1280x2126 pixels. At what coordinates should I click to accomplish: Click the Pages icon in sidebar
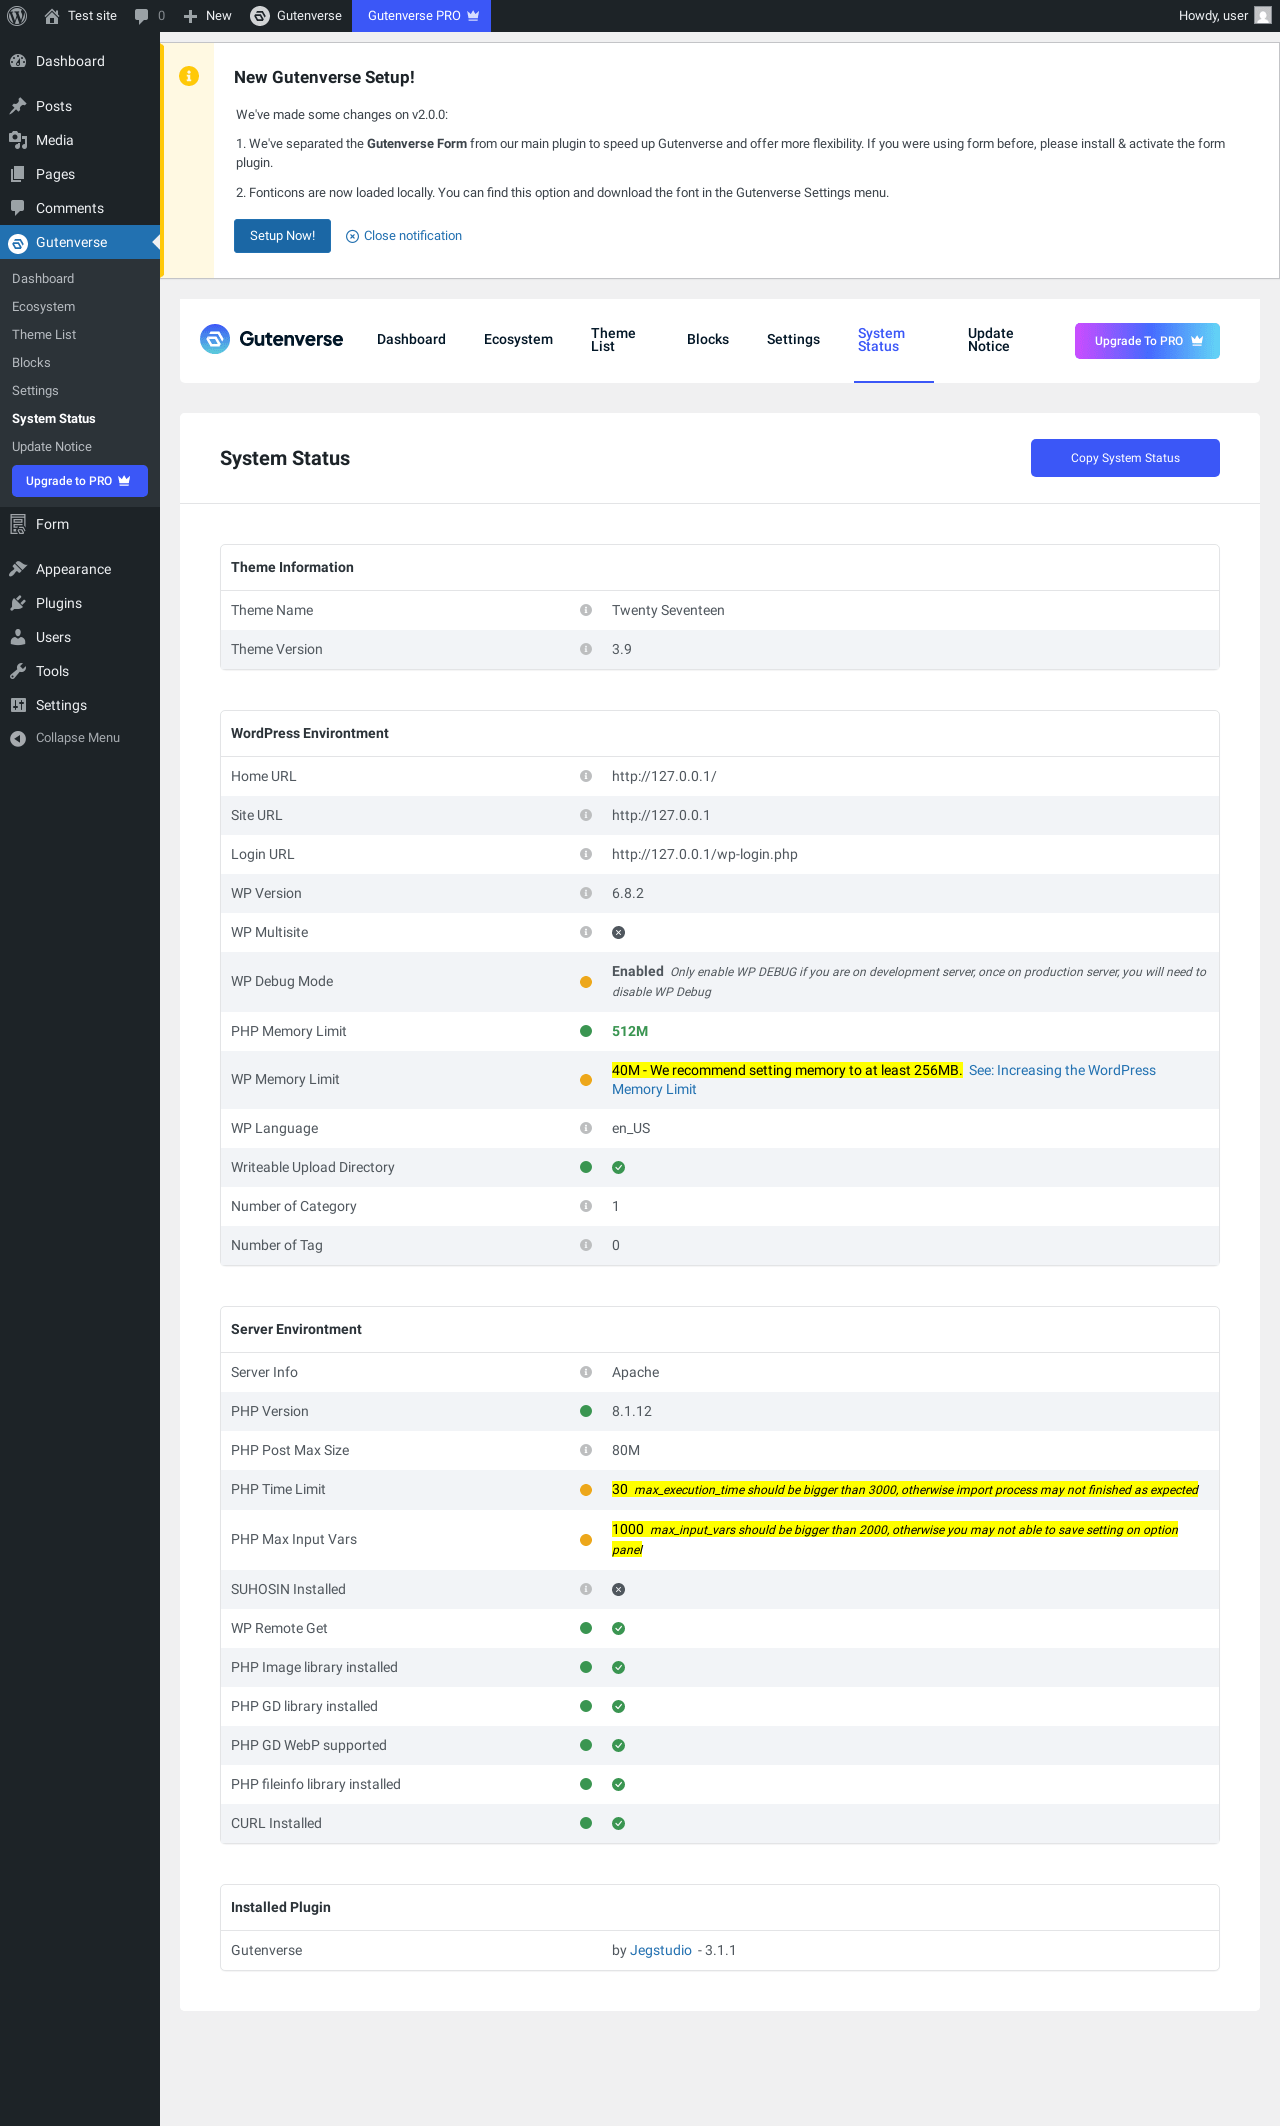point(18,174)
